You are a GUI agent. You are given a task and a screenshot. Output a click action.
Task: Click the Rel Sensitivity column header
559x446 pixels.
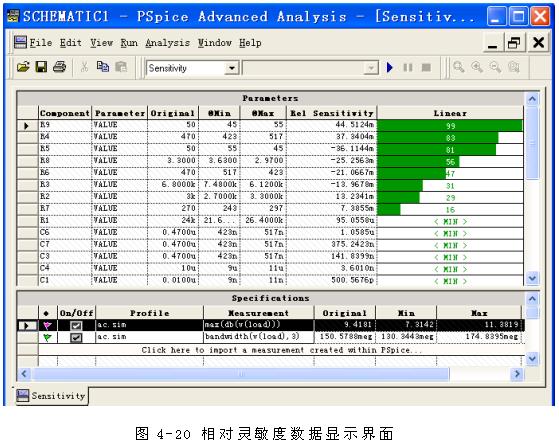tap(332, 113)
